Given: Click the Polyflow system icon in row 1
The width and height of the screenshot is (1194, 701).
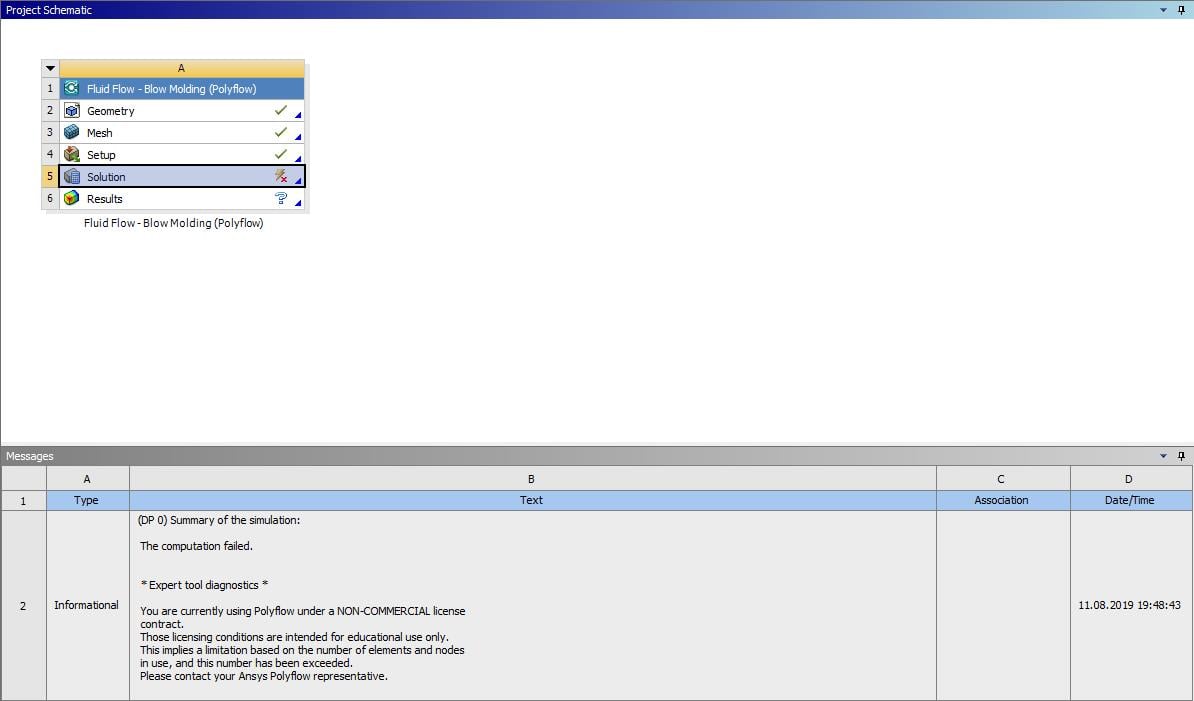Looking at the screenshot, I should 72,88.
